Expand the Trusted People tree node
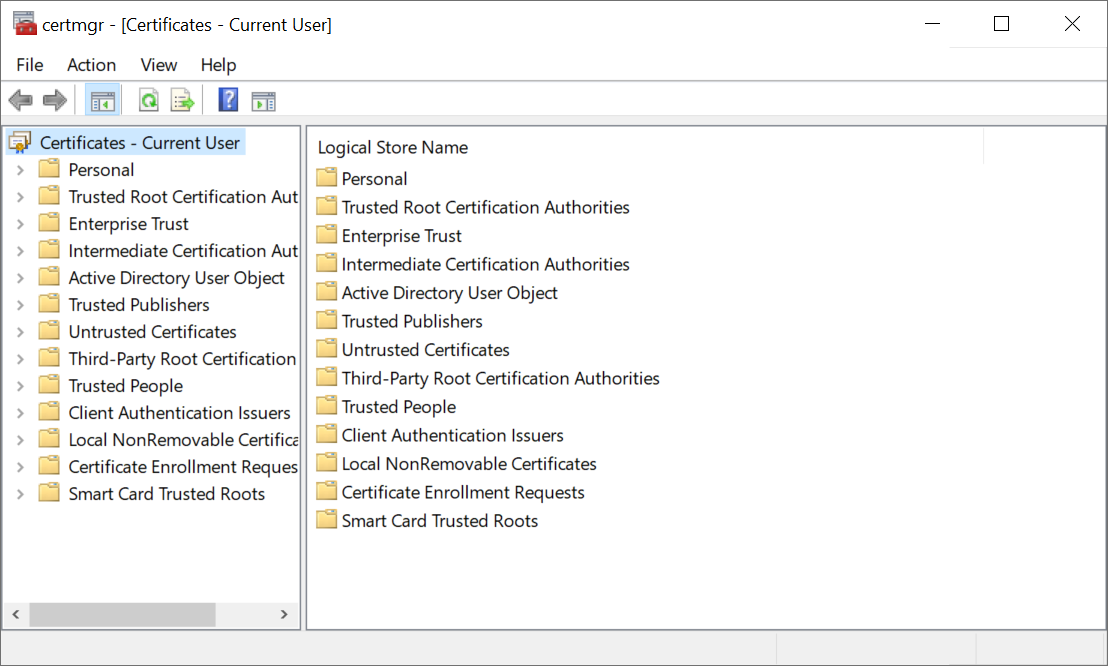Image resolution: width=1108 pixels, height=666 pixels. pyautogui.click(x=20, y=386)
